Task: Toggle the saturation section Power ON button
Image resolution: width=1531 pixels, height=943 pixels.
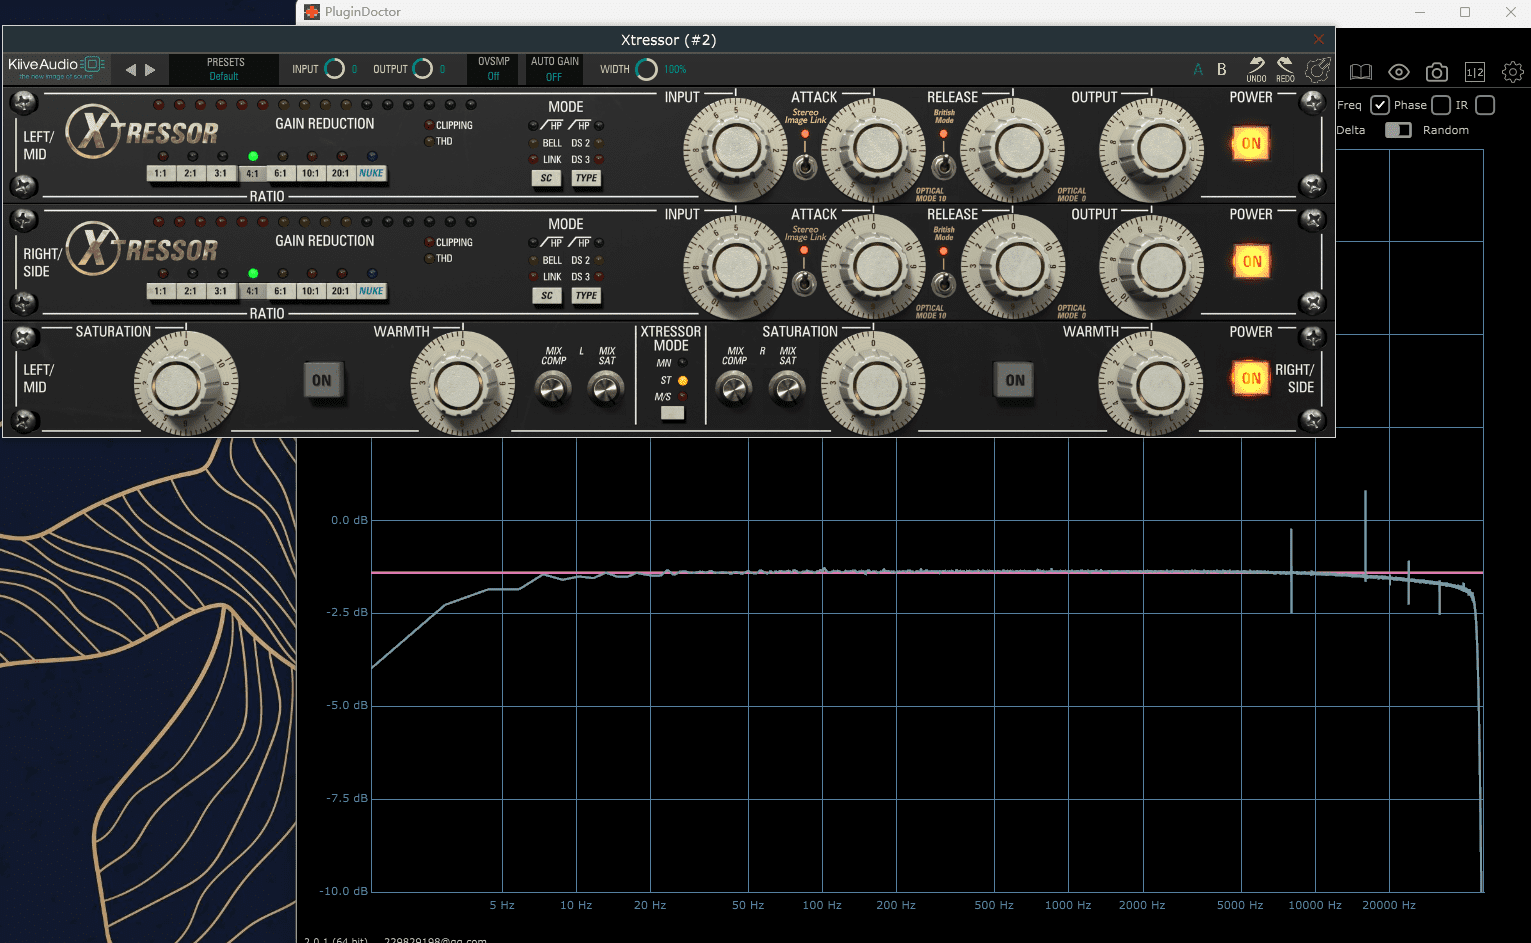Action: [1251, 379]
